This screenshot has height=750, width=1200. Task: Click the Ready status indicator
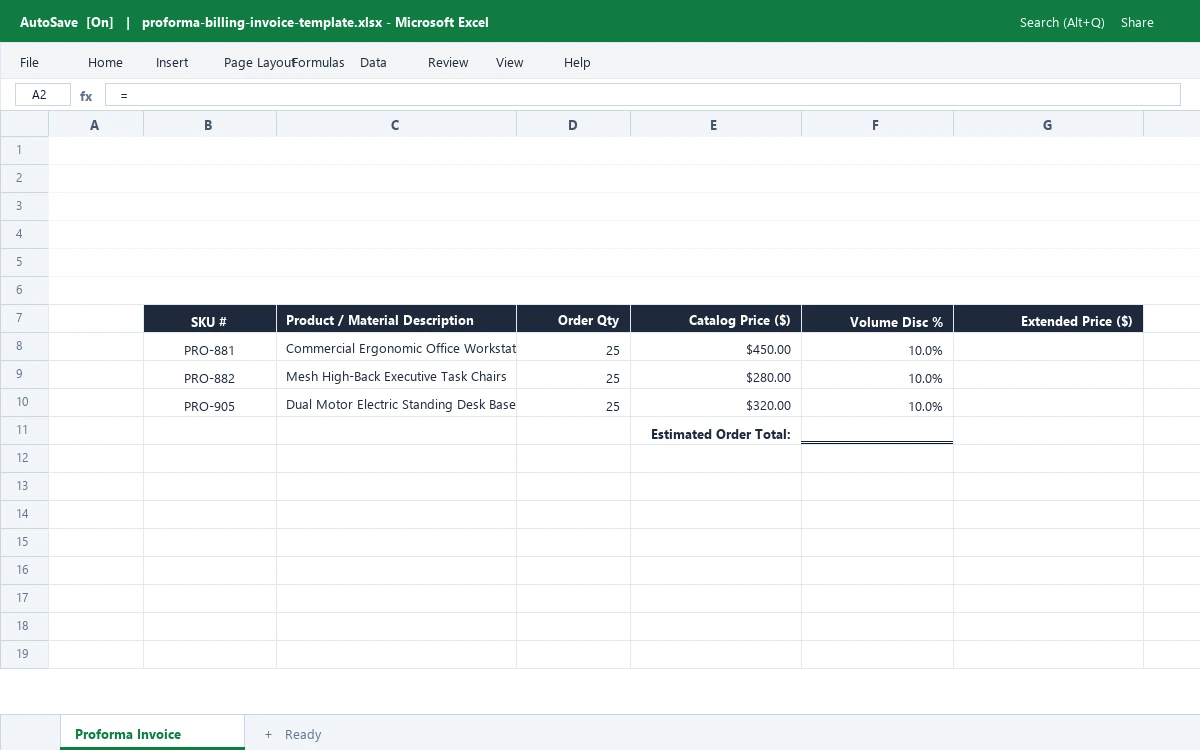[x=303, y=734]
